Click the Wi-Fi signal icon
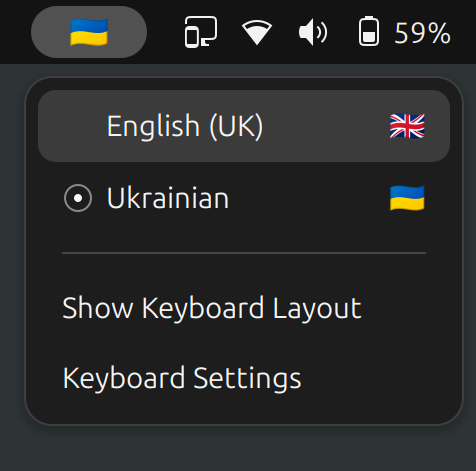The height and width of the screenshot is (471, 476). [257, 32]
